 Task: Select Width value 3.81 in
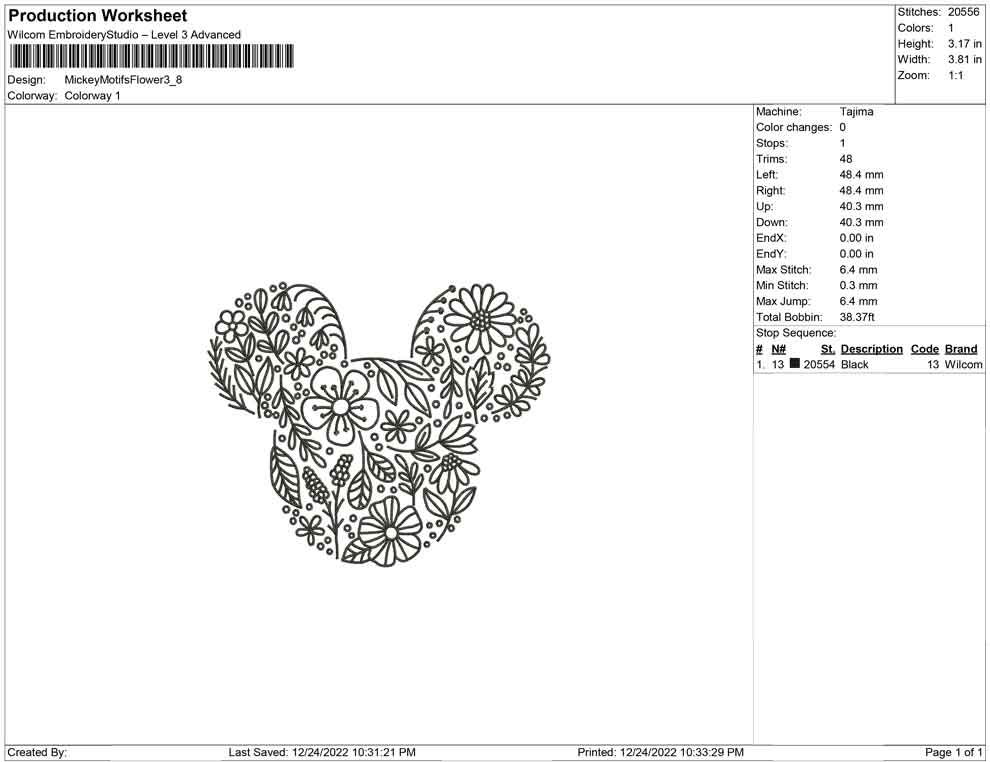(964, 59)
